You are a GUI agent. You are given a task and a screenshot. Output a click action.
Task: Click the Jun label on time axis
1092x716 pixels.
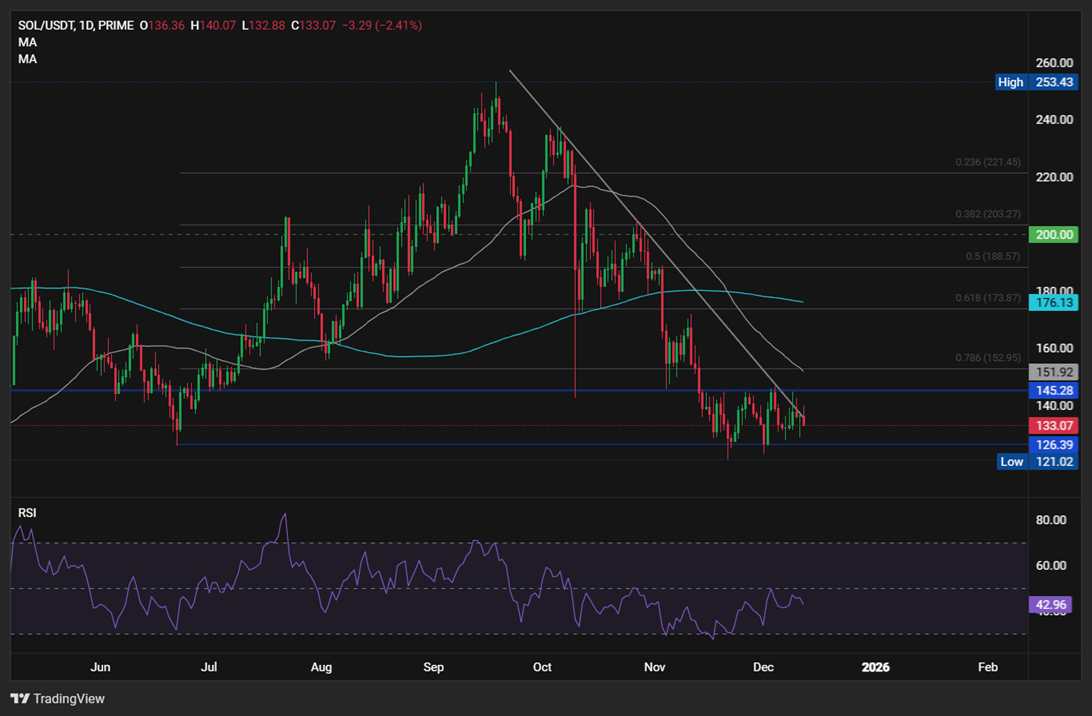pos(100,666)
